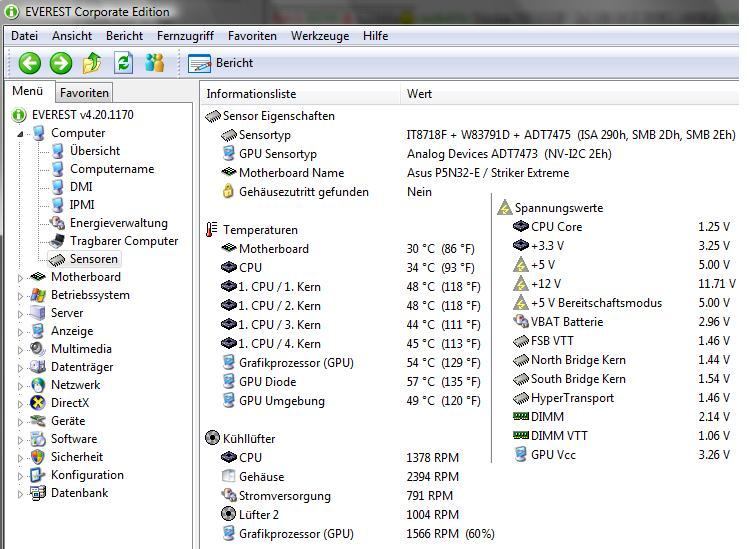749x549 pixels.
Task: Open user management with the people icon
Action: [x=154, y=63]
